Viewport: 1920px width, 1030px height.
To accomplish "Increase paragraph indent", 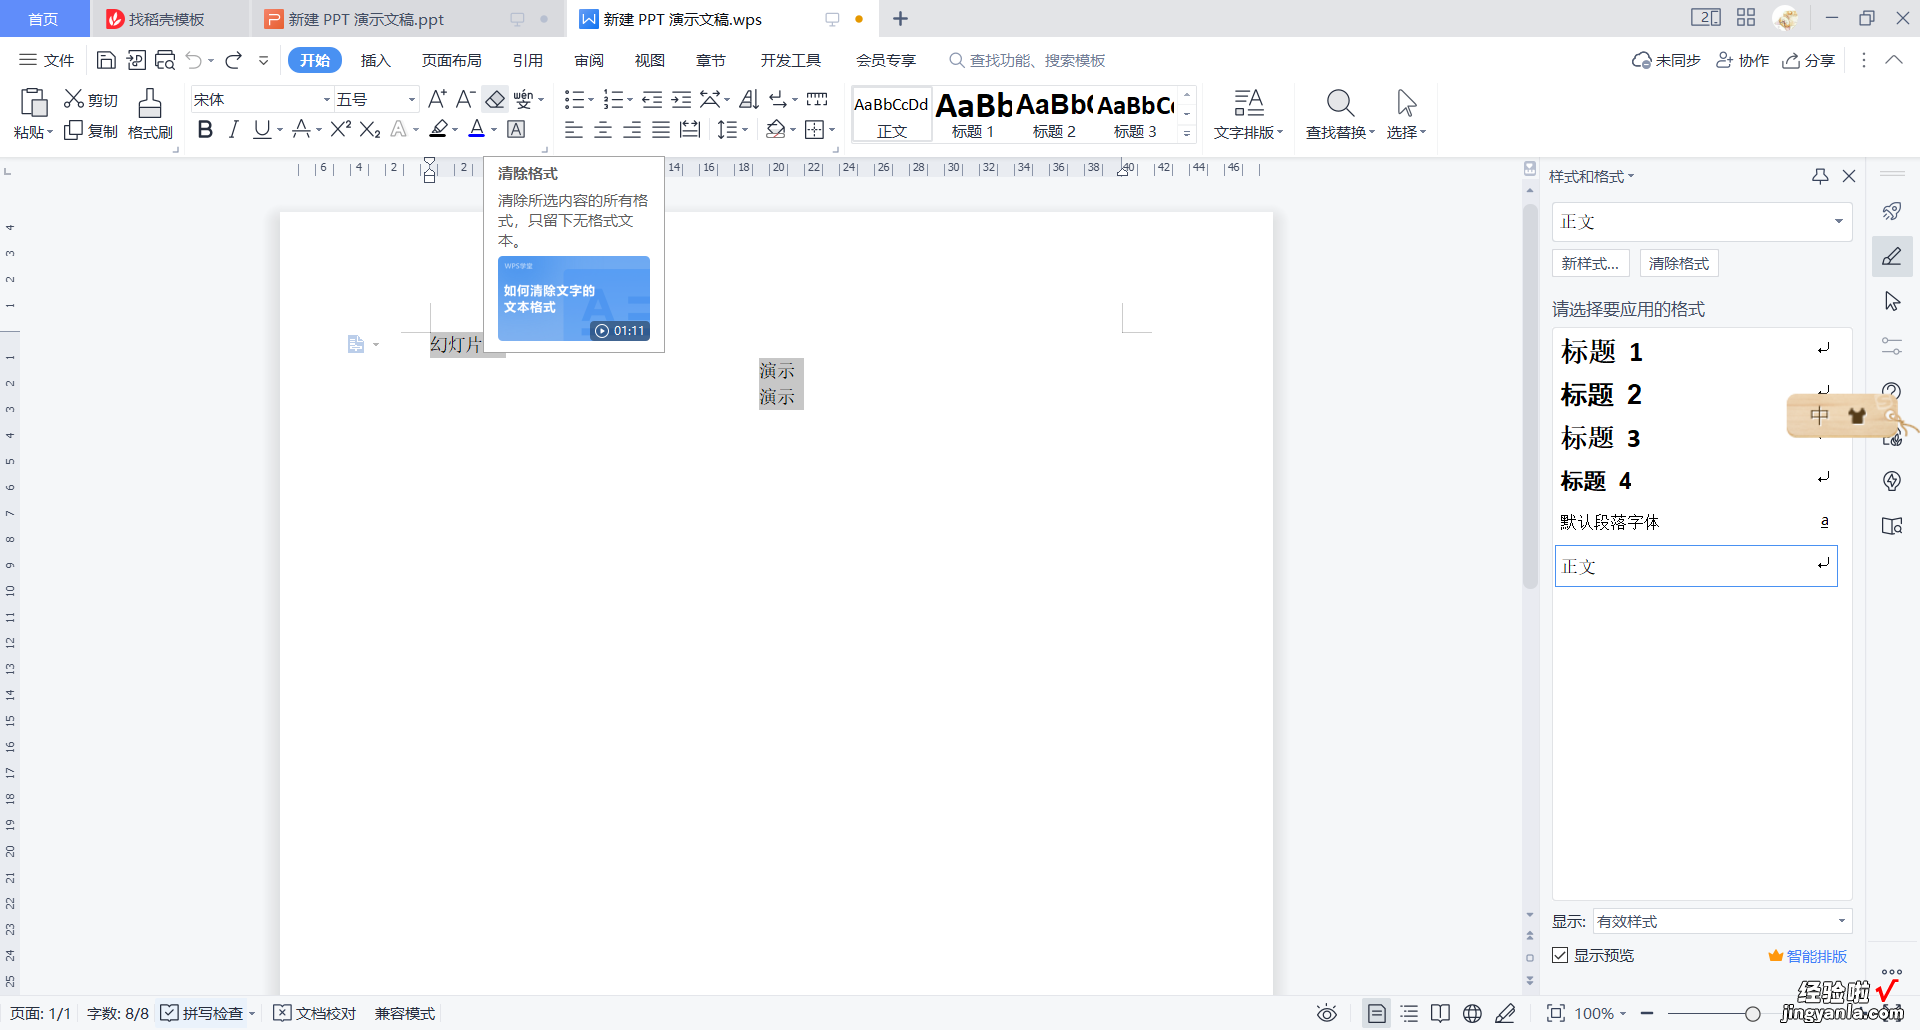I will pos(681,99).
